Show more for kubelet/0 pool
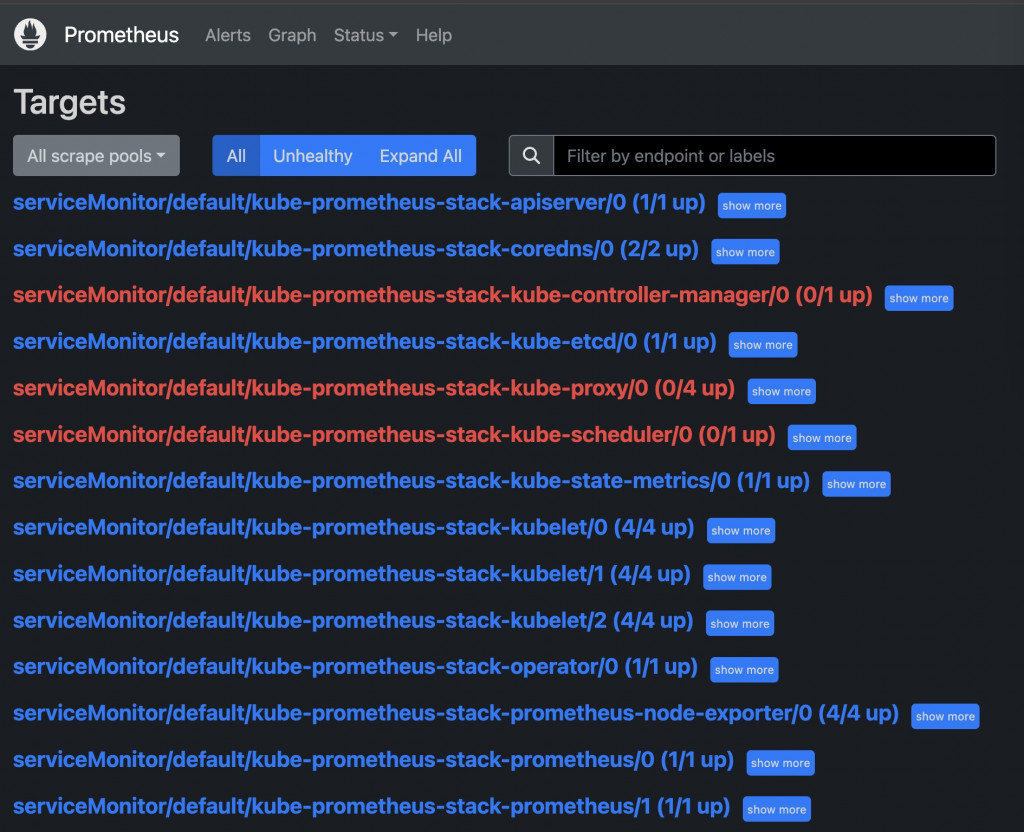The width and height of the screenshot is (1024, 832). tap(741, 530)
